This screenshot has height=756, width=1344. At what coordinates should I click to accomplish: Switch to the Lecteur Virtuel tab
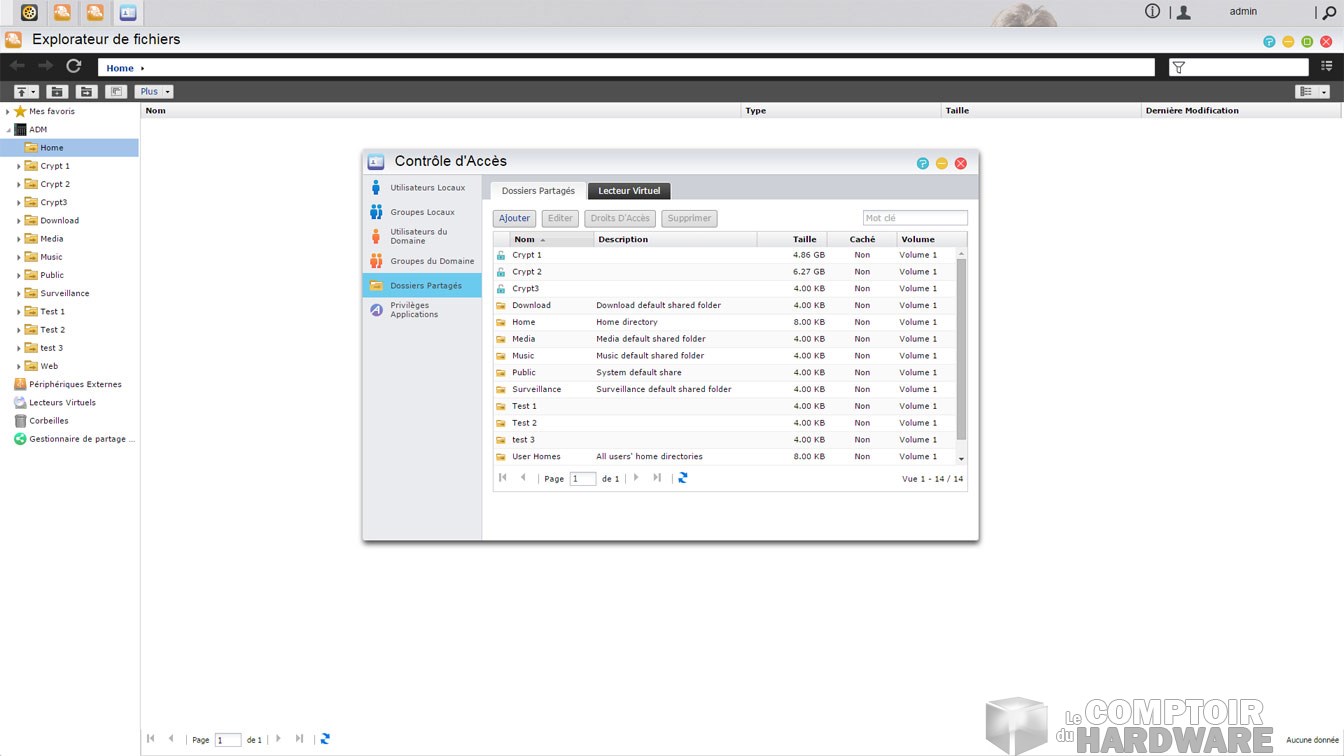coord(629,191)
